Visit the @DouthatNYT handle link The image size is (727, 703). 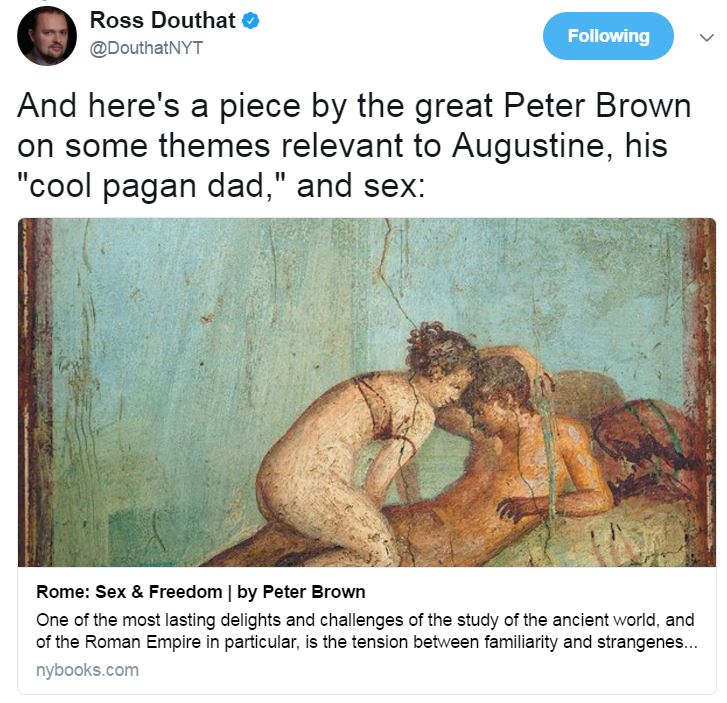(146, 48)
